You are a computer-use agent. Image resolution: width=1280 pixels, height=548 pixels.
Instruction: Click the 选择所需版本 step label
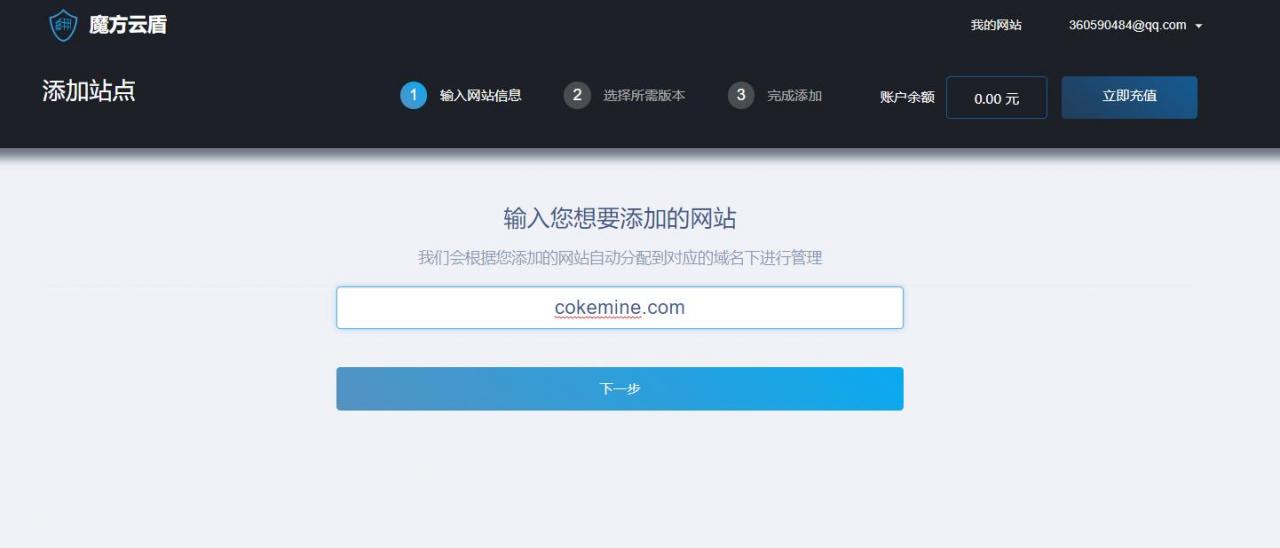(x=644, y=96)
